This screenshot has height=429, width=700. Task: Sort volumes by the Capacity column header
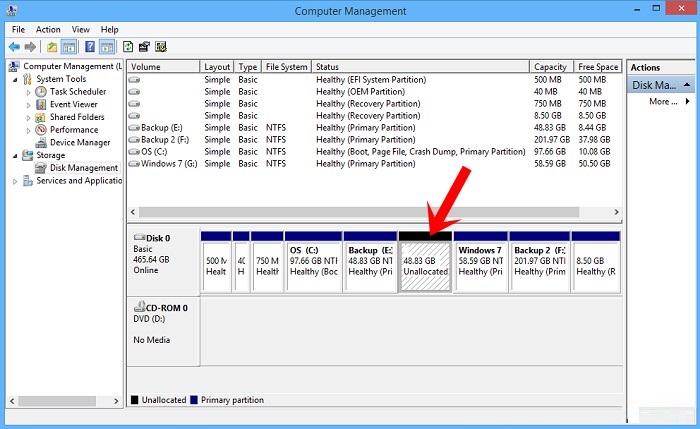tap(552, 67)
